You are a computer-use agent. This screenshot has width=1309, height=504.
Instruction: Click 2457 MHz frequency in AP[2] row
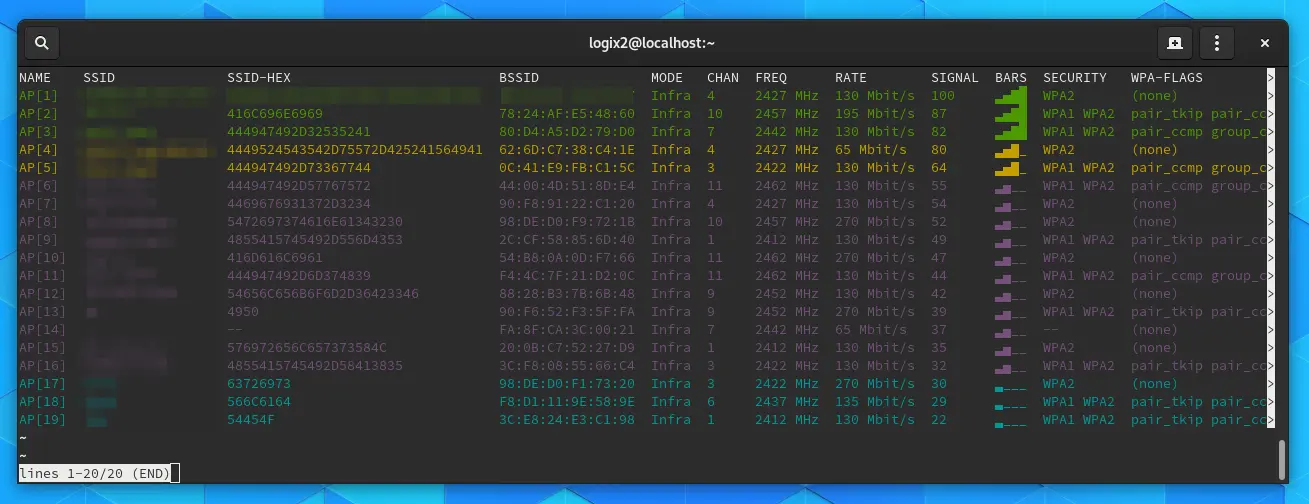[x=787, y=114]
